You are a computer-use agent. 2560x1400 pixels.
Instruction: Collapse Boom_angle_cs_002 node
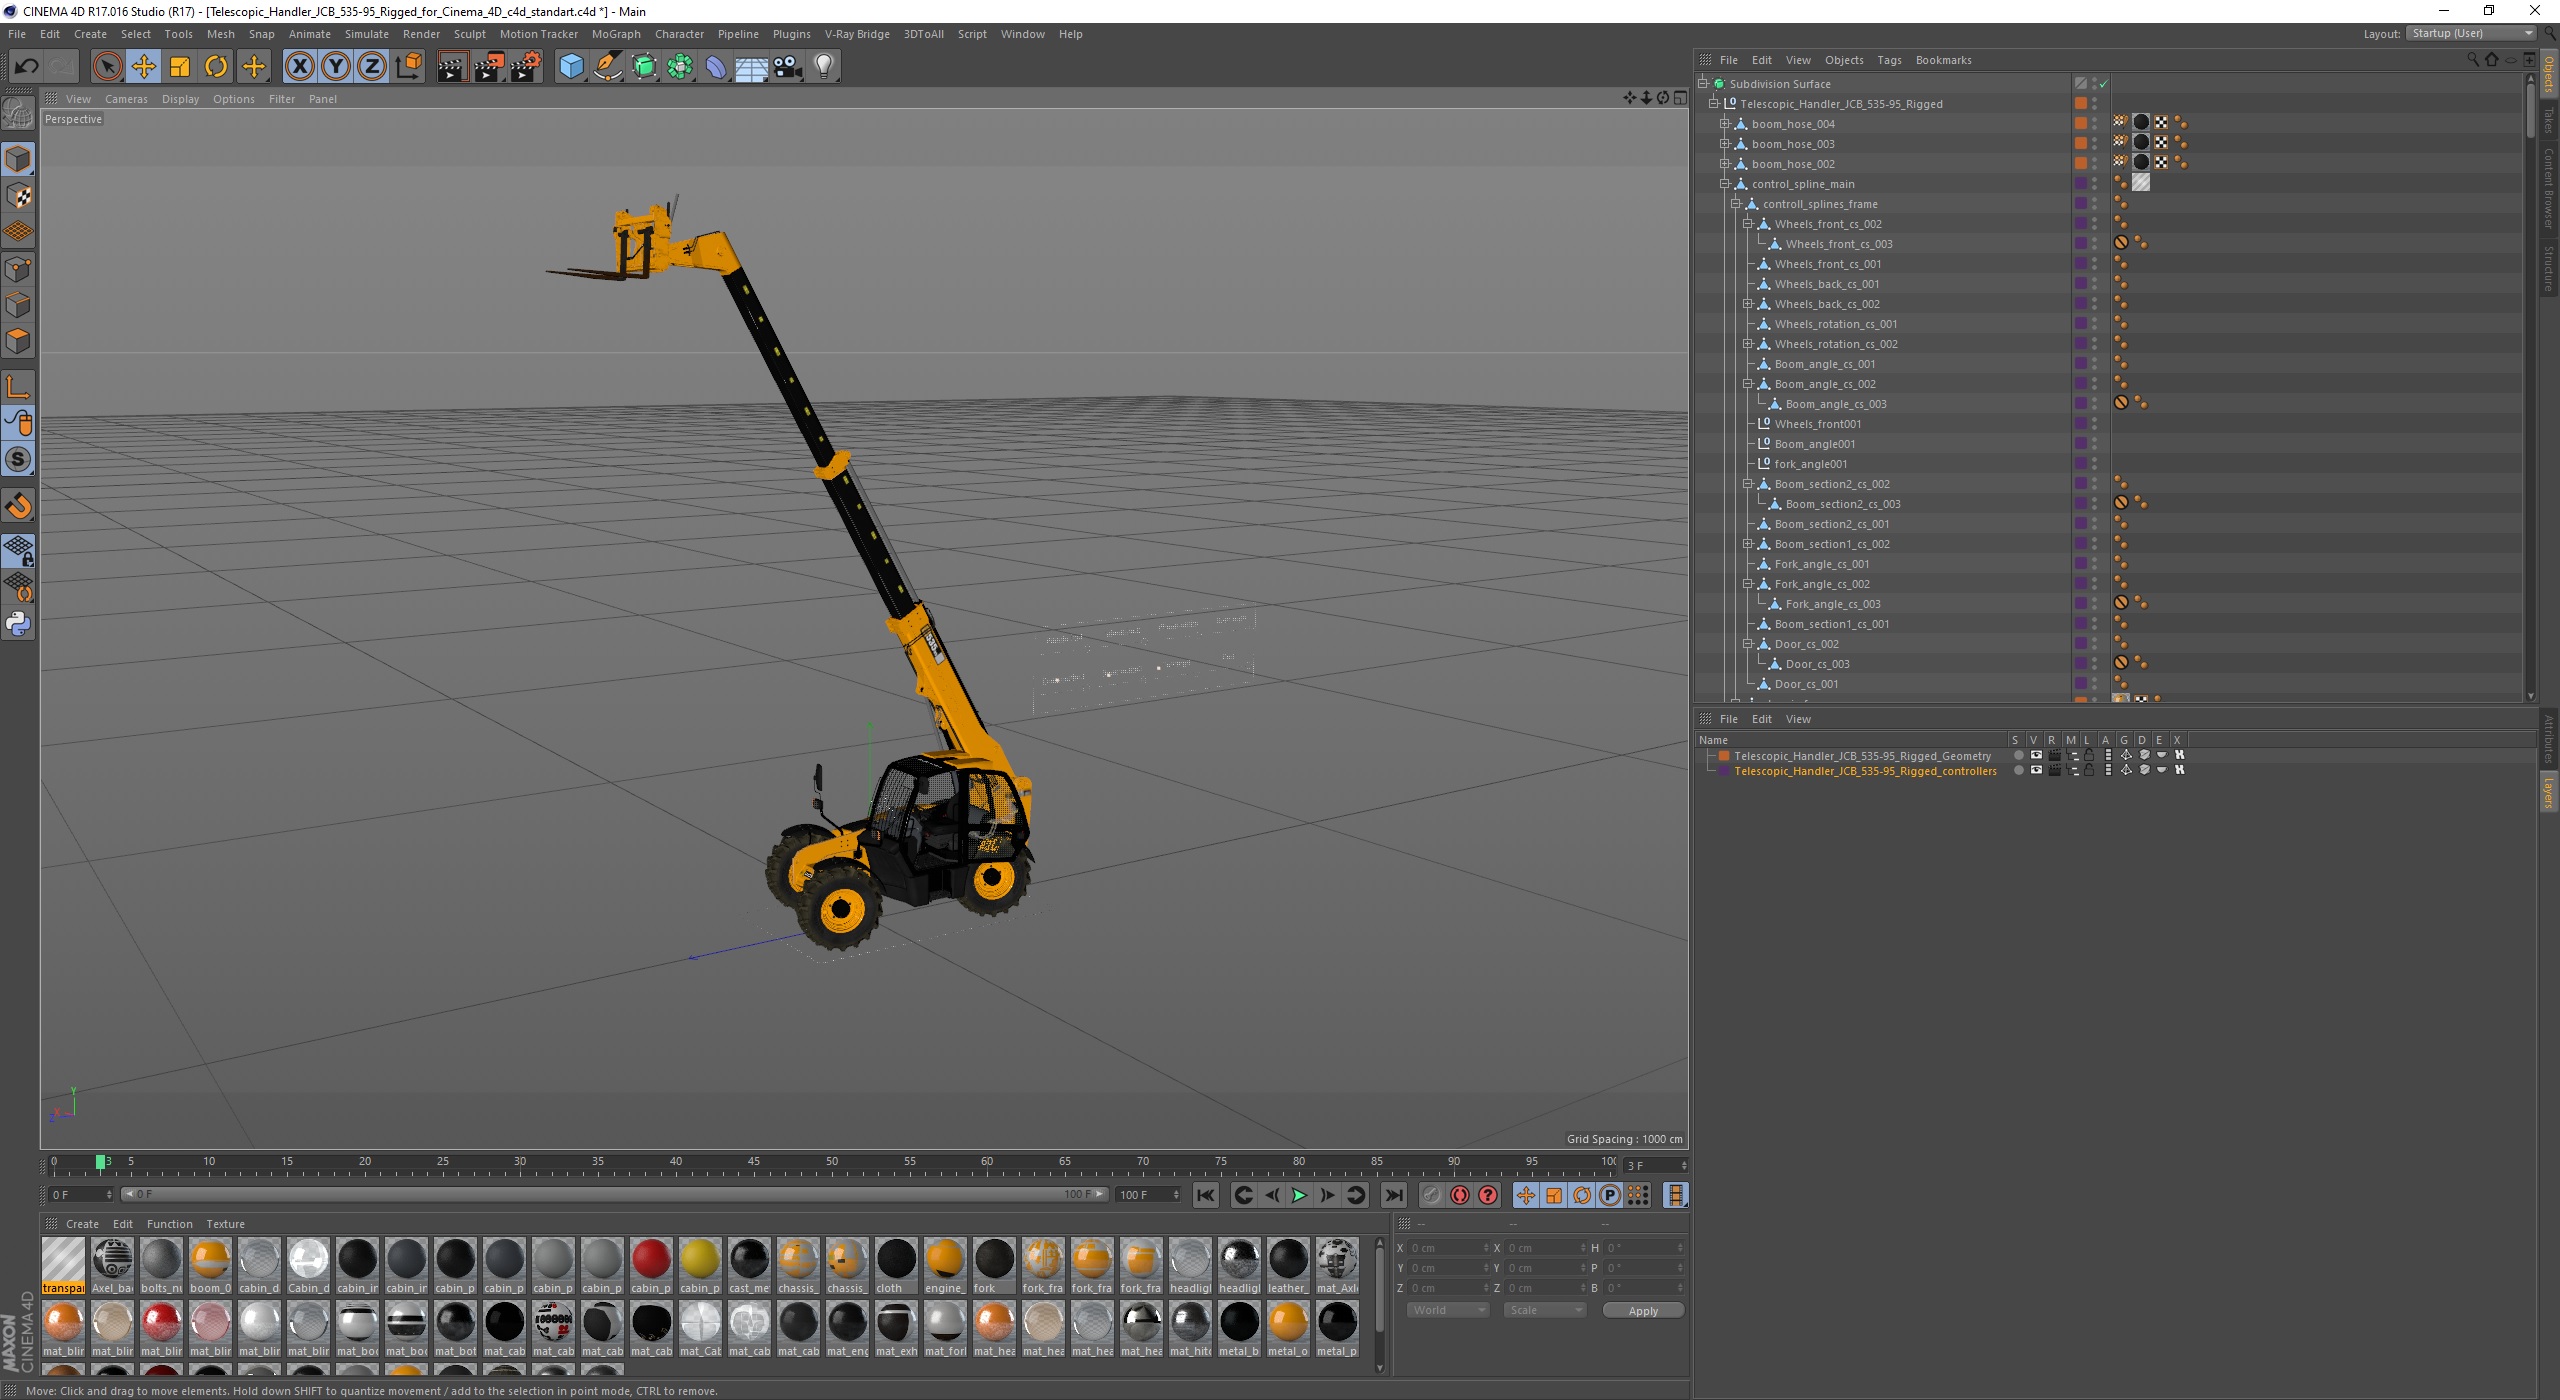[x=1747, y=384]
